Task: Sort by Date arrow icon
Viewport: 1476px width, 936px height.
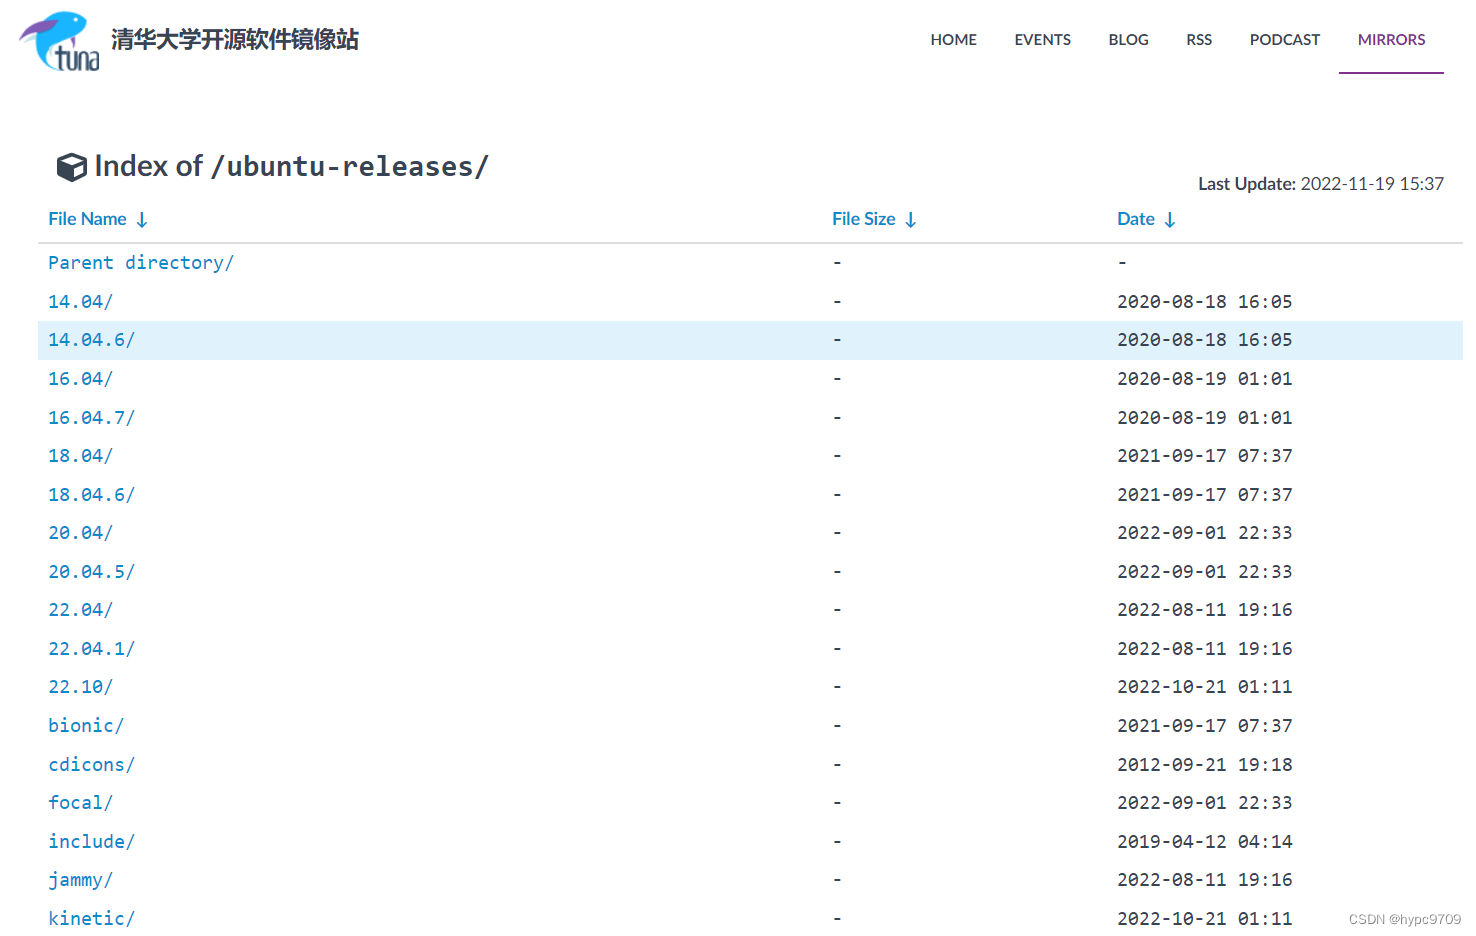Action: coord(1169,220)
